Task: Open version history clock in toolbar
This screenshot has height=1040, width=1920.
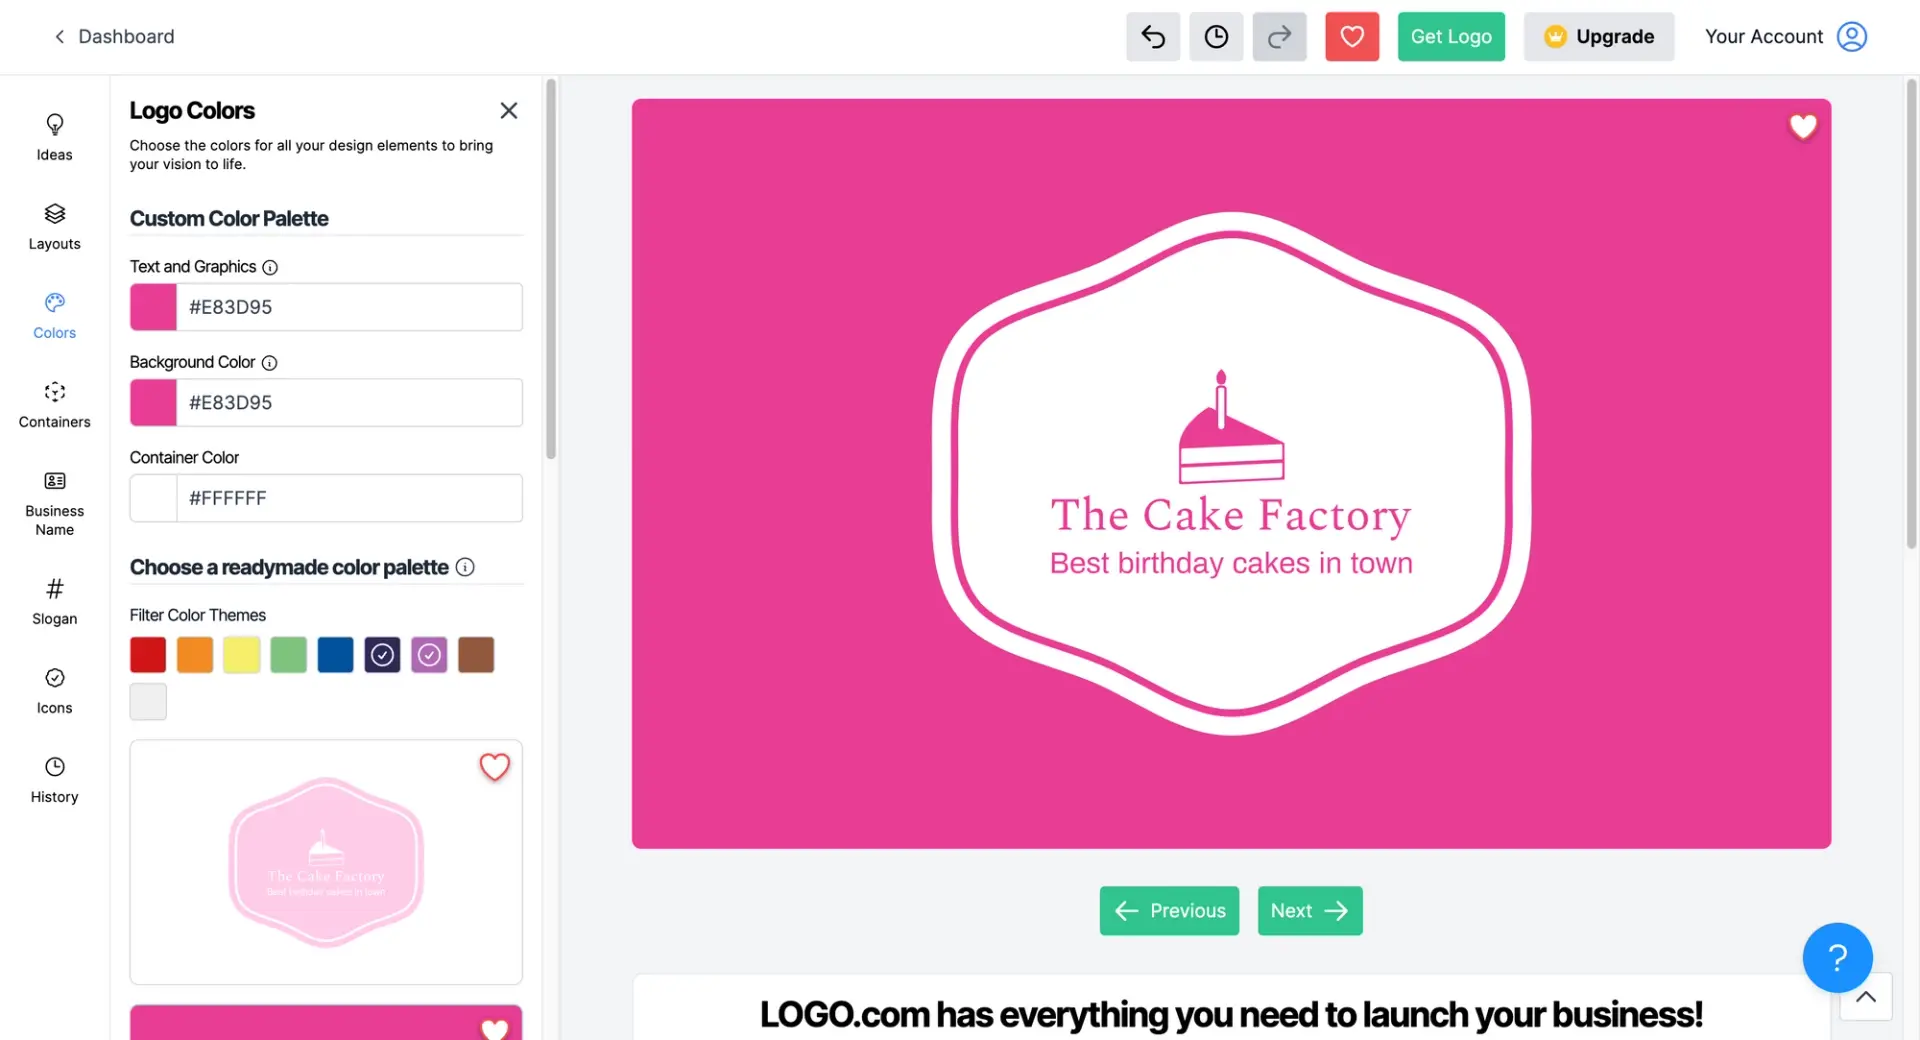Action: pyautogui.click(x=1216, y=37)
